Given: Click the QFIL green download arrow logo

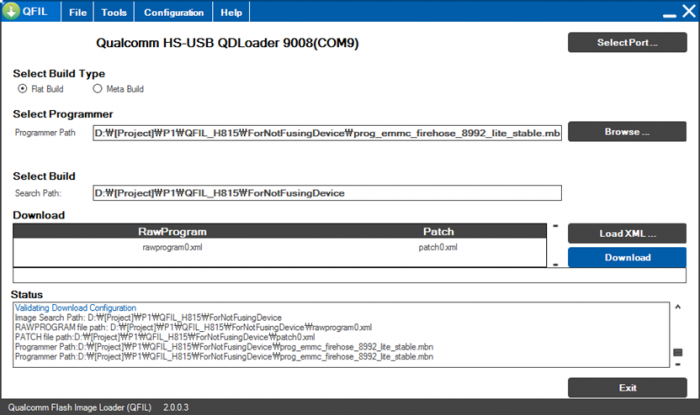Looking at the screenshot, I should click(11, 11).
